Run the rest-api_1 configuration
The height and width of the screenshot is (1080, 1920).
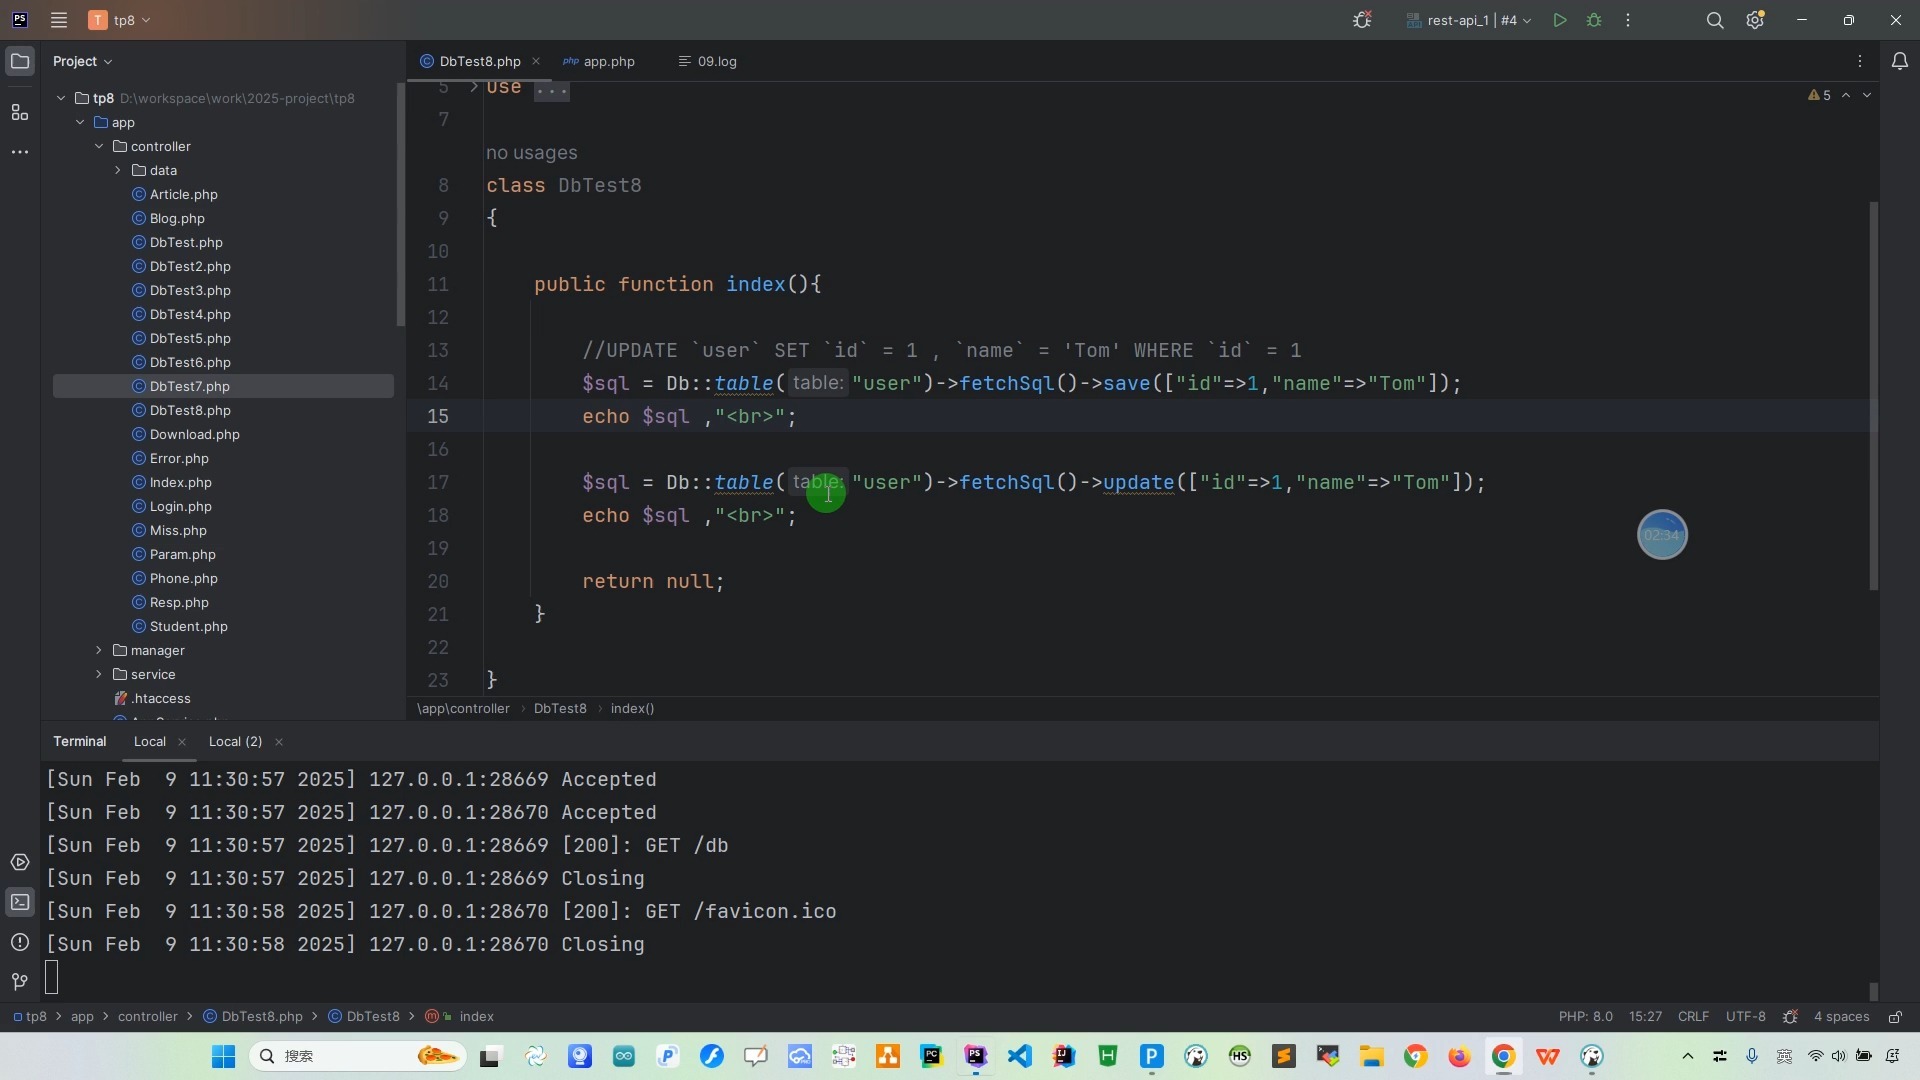(x=1560, y=20)
